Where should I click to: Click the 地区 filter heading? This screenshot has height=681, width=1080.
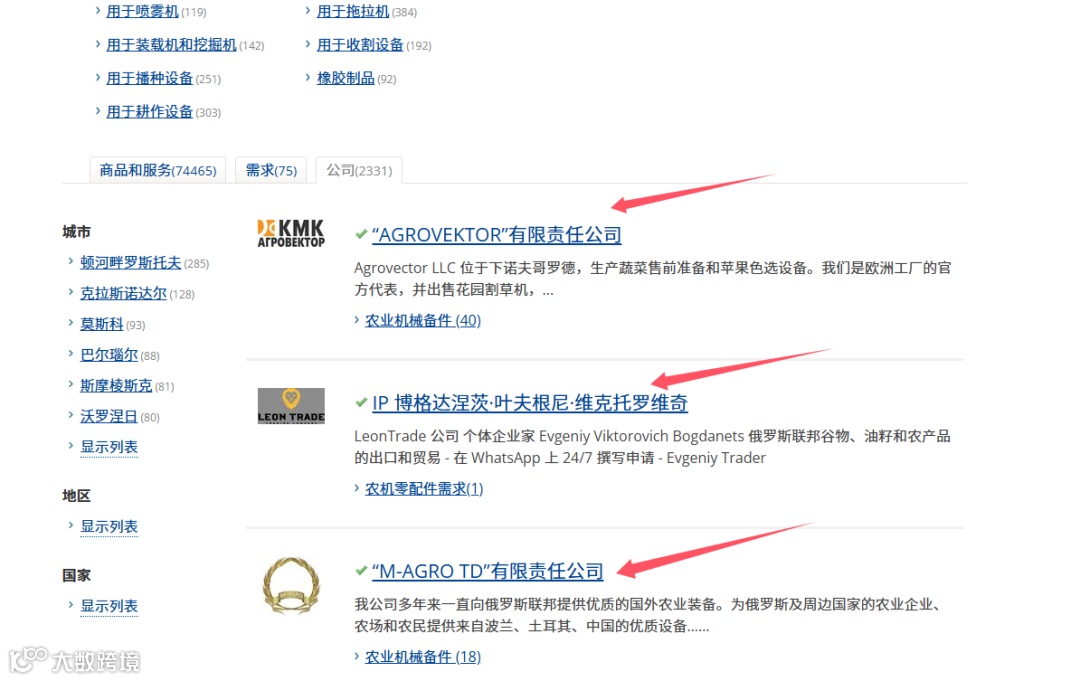76,496
